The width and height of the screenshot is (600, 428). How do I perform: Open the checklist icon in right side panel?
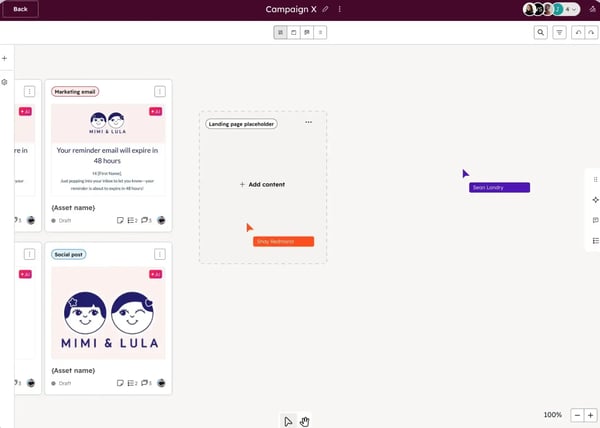595,241
